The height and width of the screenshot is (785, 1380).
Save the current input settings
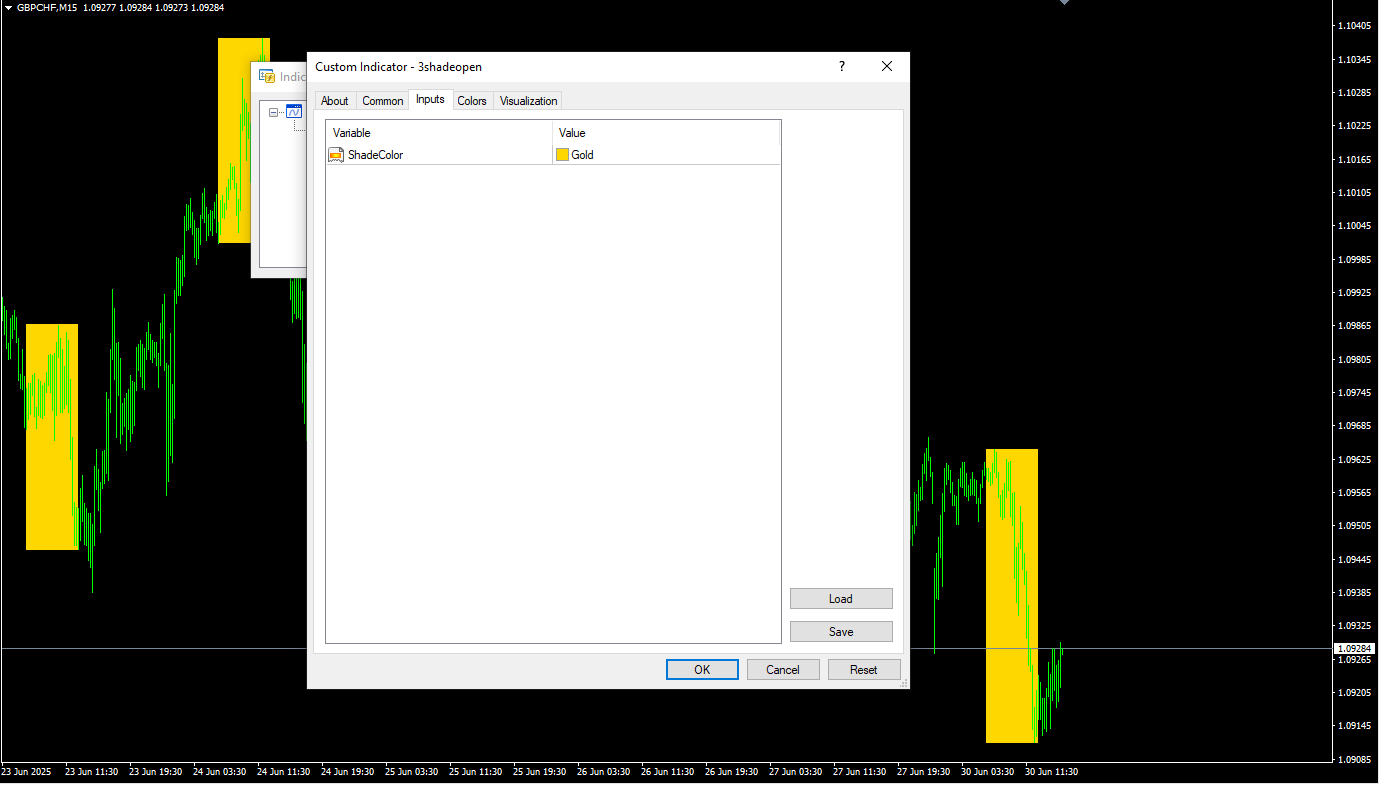[x=841, y=632]
